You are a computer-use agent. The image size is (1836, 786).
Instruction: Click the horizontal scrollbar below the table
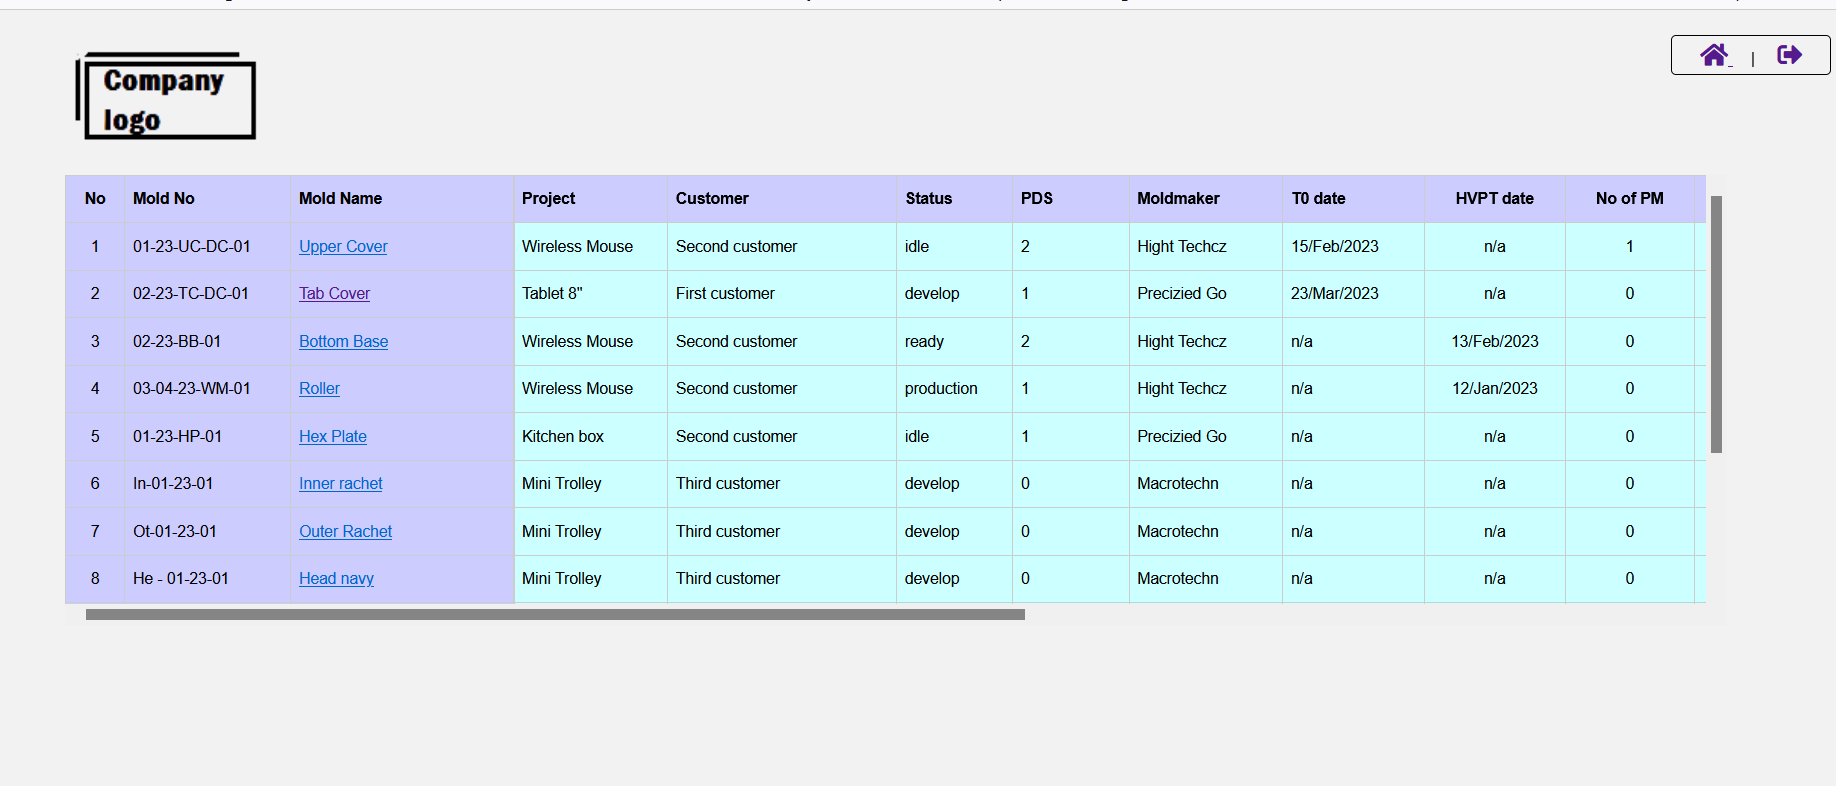pyautogui.click(x=555, y=615)
